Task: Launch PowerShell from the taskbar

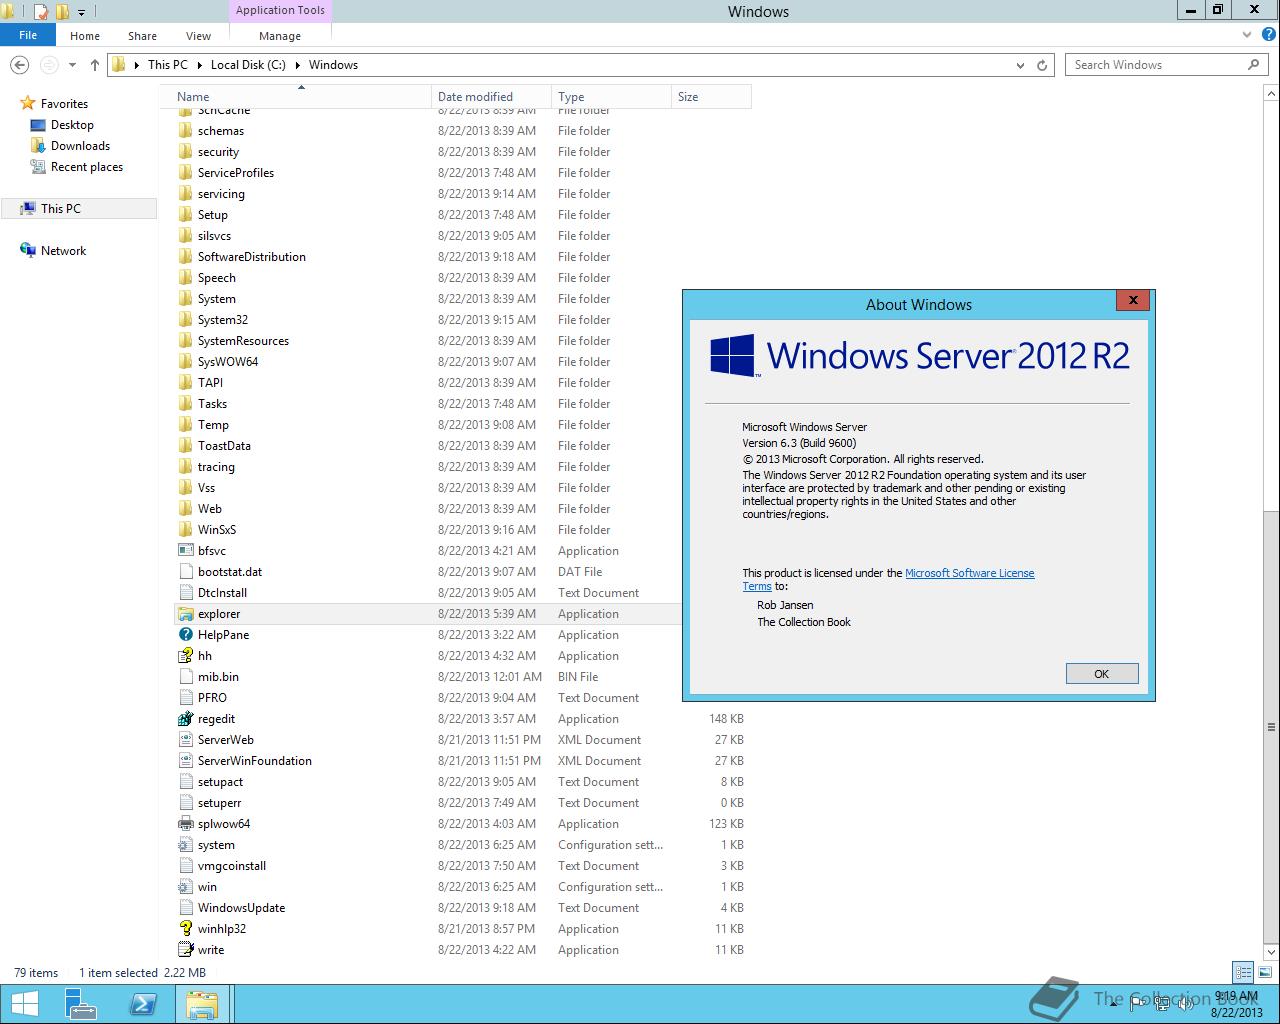Action: (143, 1004)
